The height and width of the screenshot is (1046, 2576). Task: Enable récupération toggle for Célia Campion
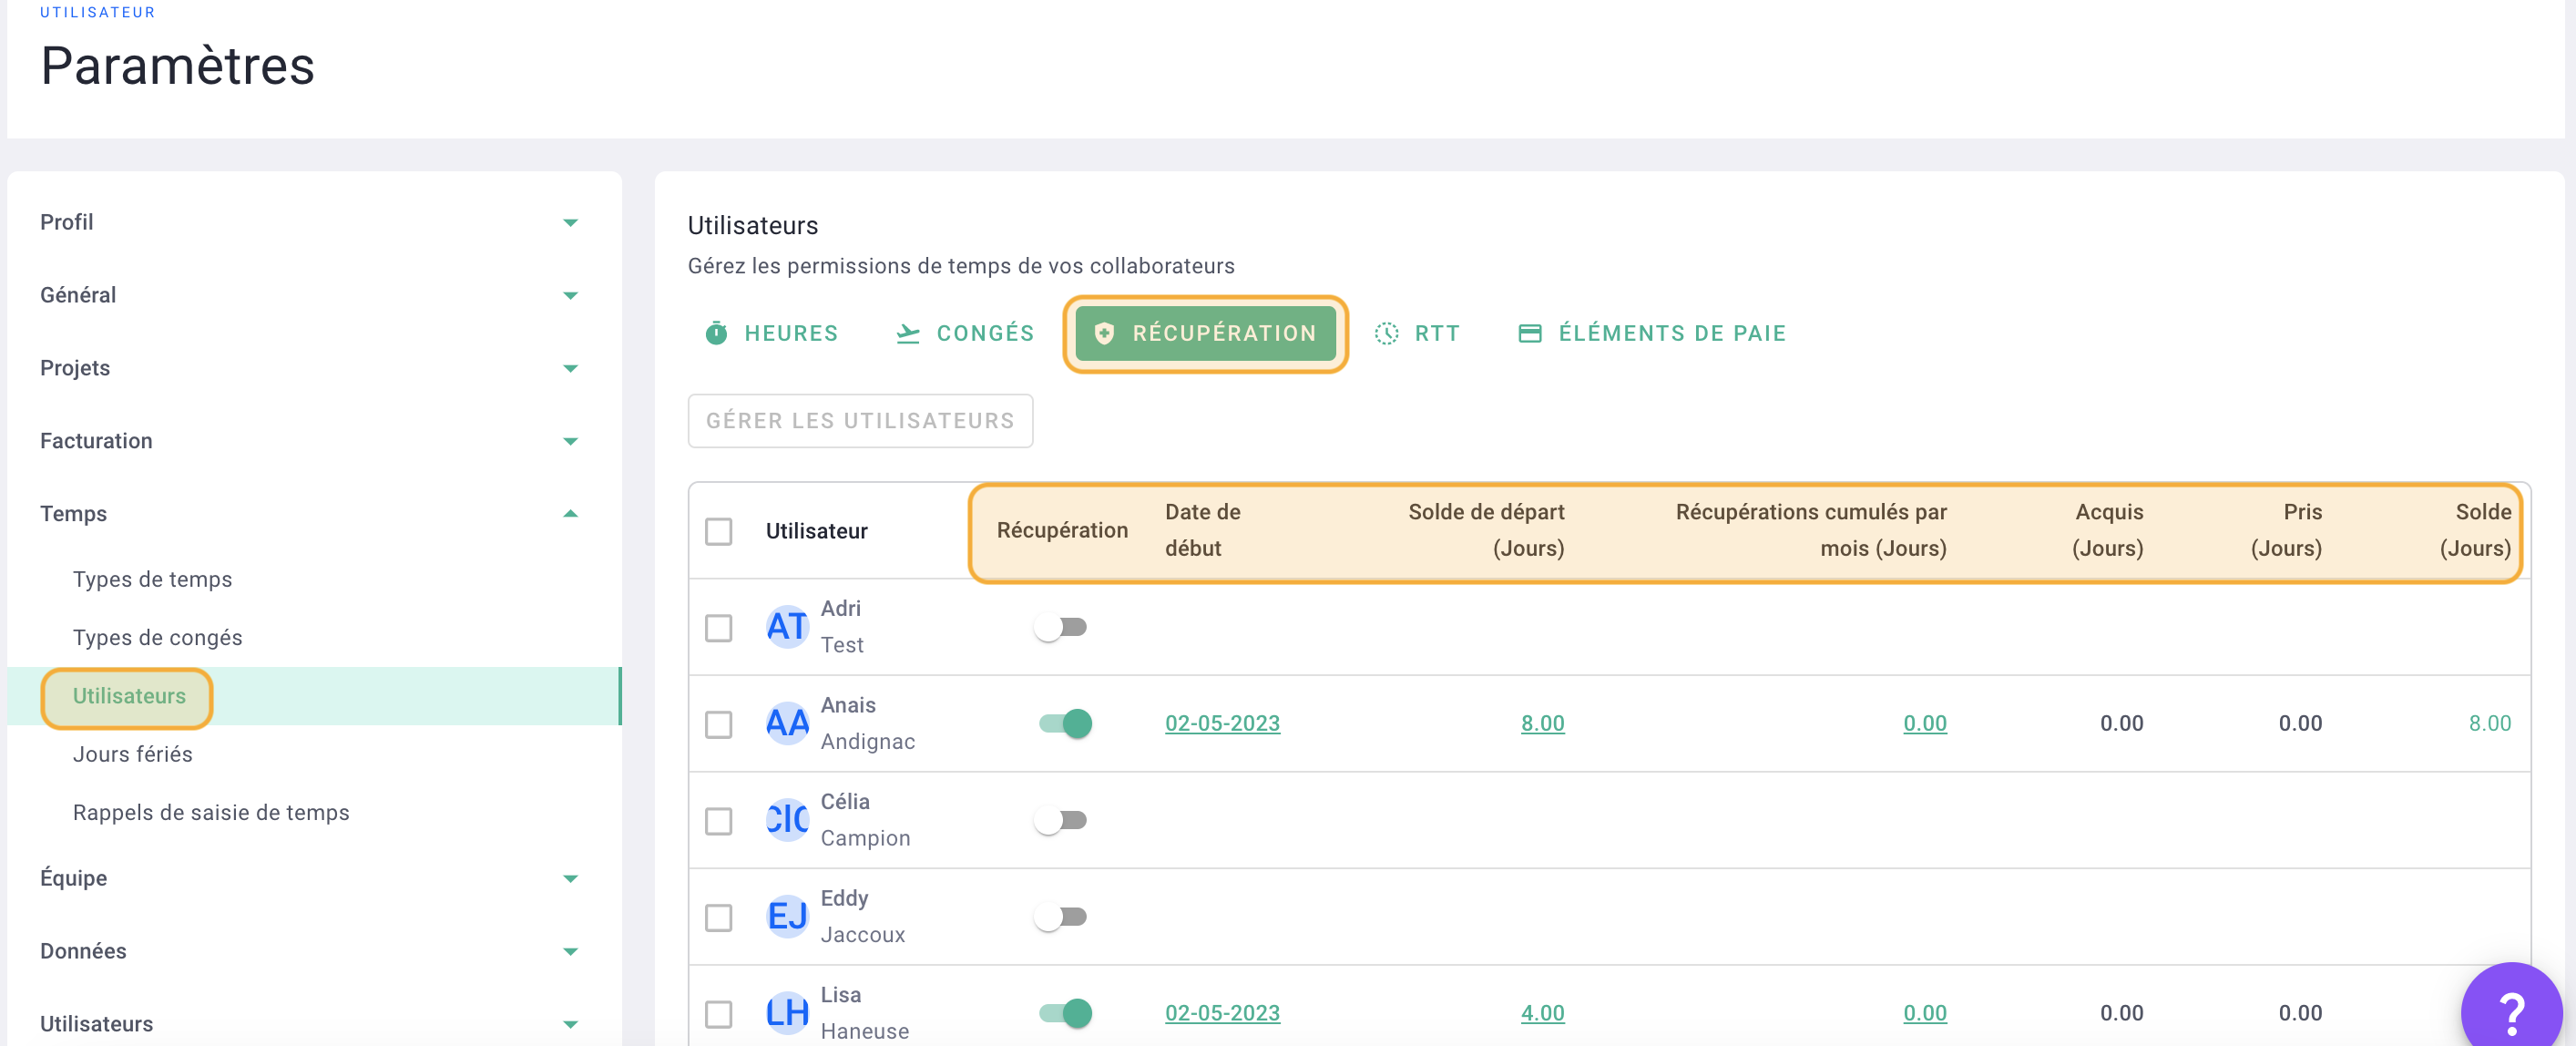tap(1061, 820)
